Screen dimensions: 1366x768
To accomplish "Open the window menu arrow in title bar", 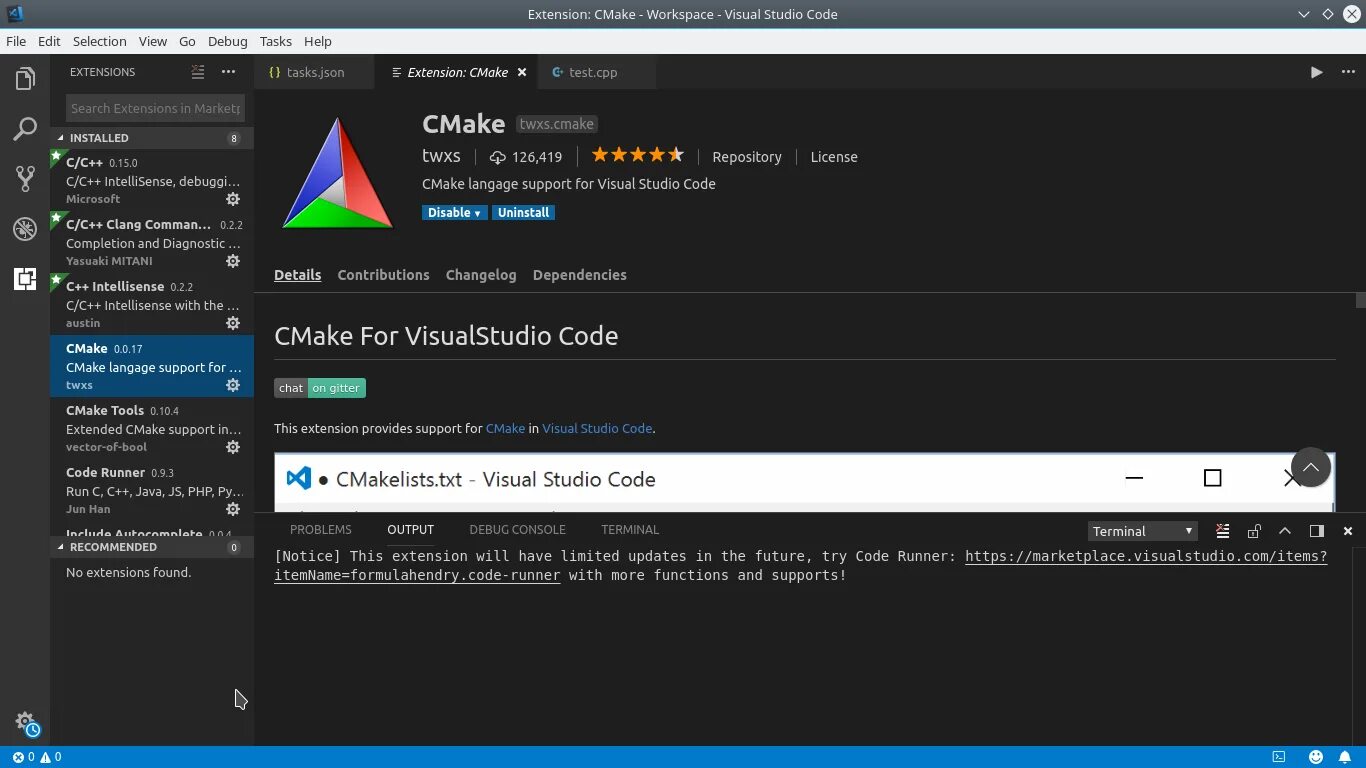I will 1304,14.
